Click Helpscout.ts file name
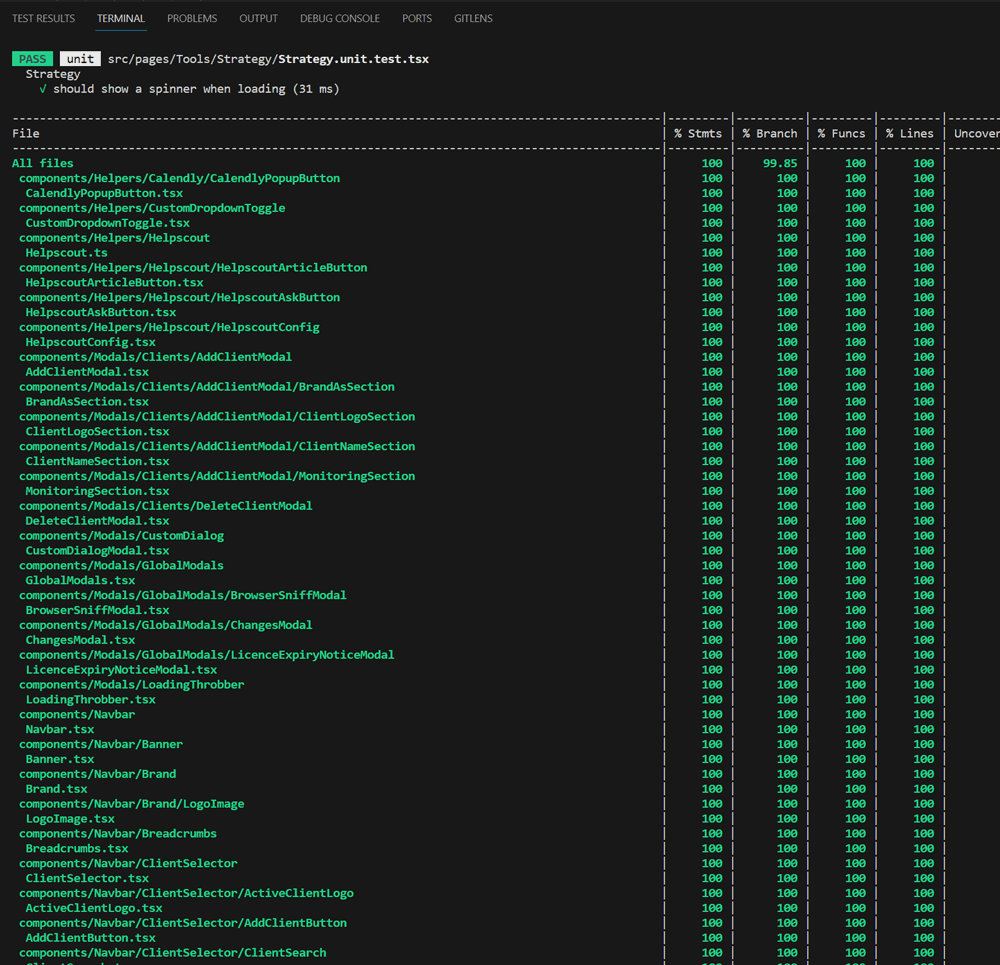 click(66, 253)
